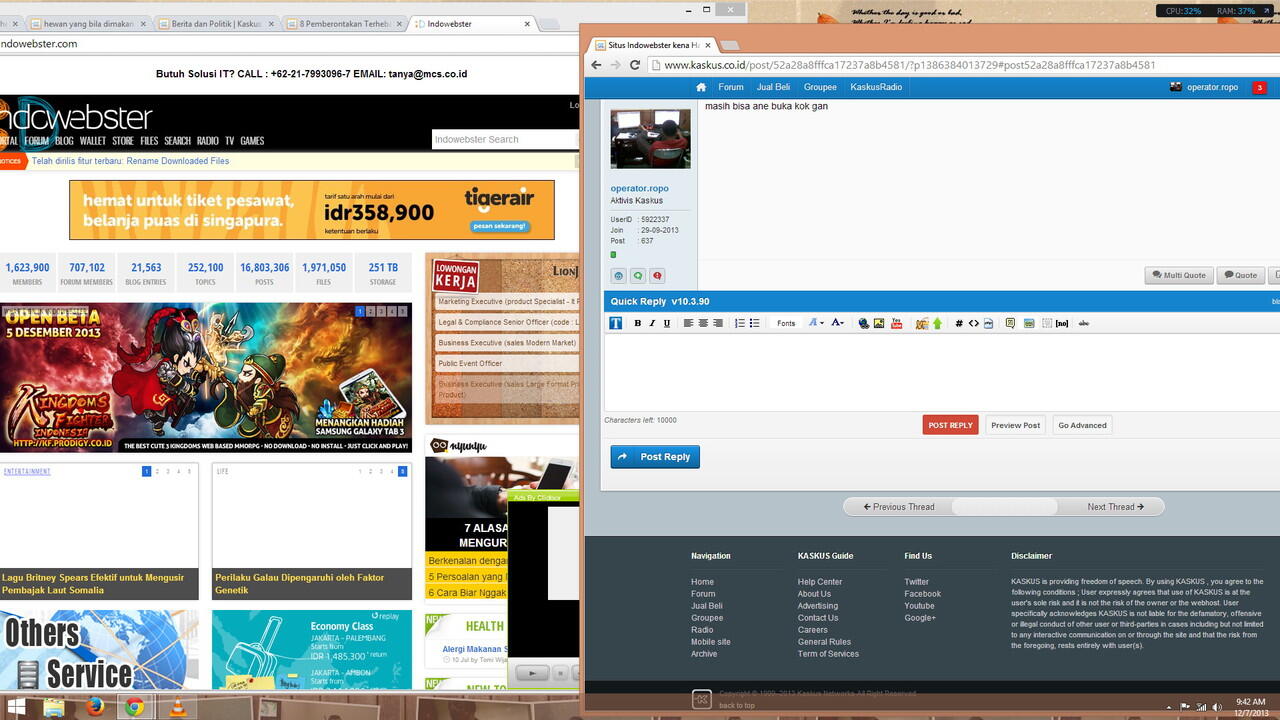Switch to 8 Pemberontakan Terhebat tab
This screenshot has height=720, width=1280.
pyautogui.click(x=345, y=23)
